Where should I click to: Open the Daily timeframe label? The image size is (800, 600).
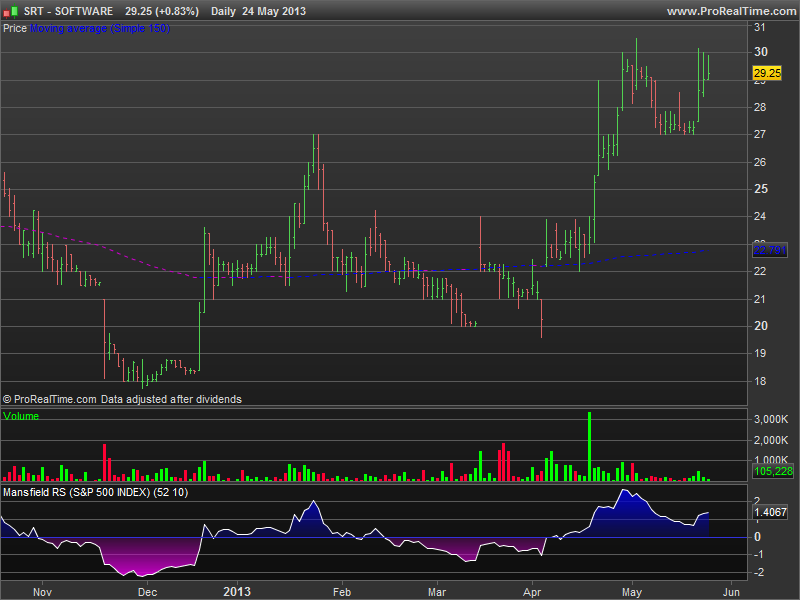[225, 11]
